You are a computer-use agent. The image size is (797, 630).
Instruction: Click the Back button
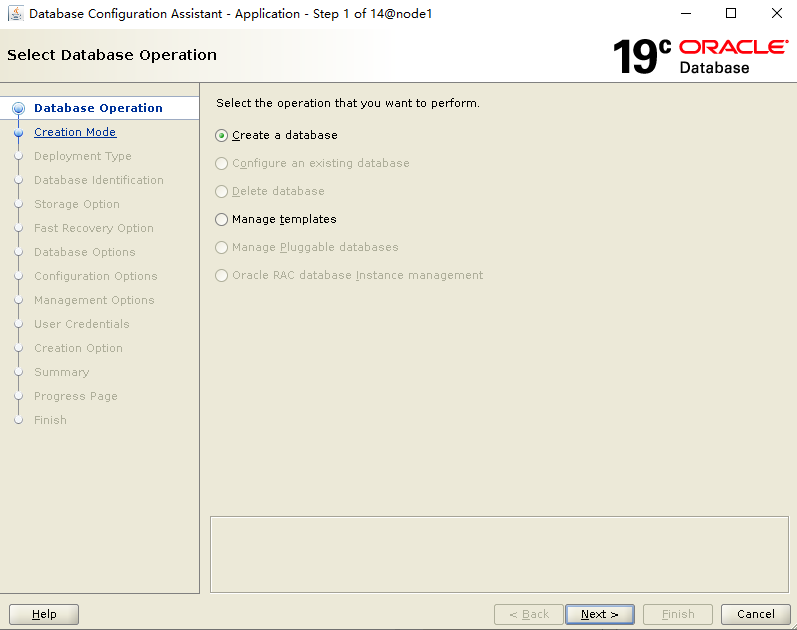tap(529, 614)
